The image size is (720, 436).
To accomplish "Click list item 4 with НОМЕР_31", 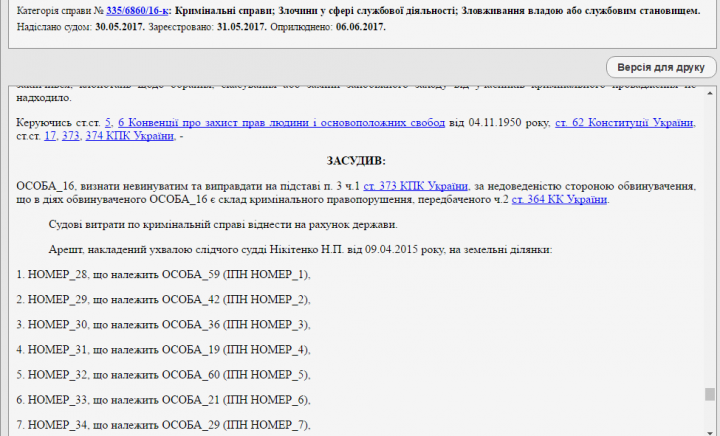I will click(164, 350).
